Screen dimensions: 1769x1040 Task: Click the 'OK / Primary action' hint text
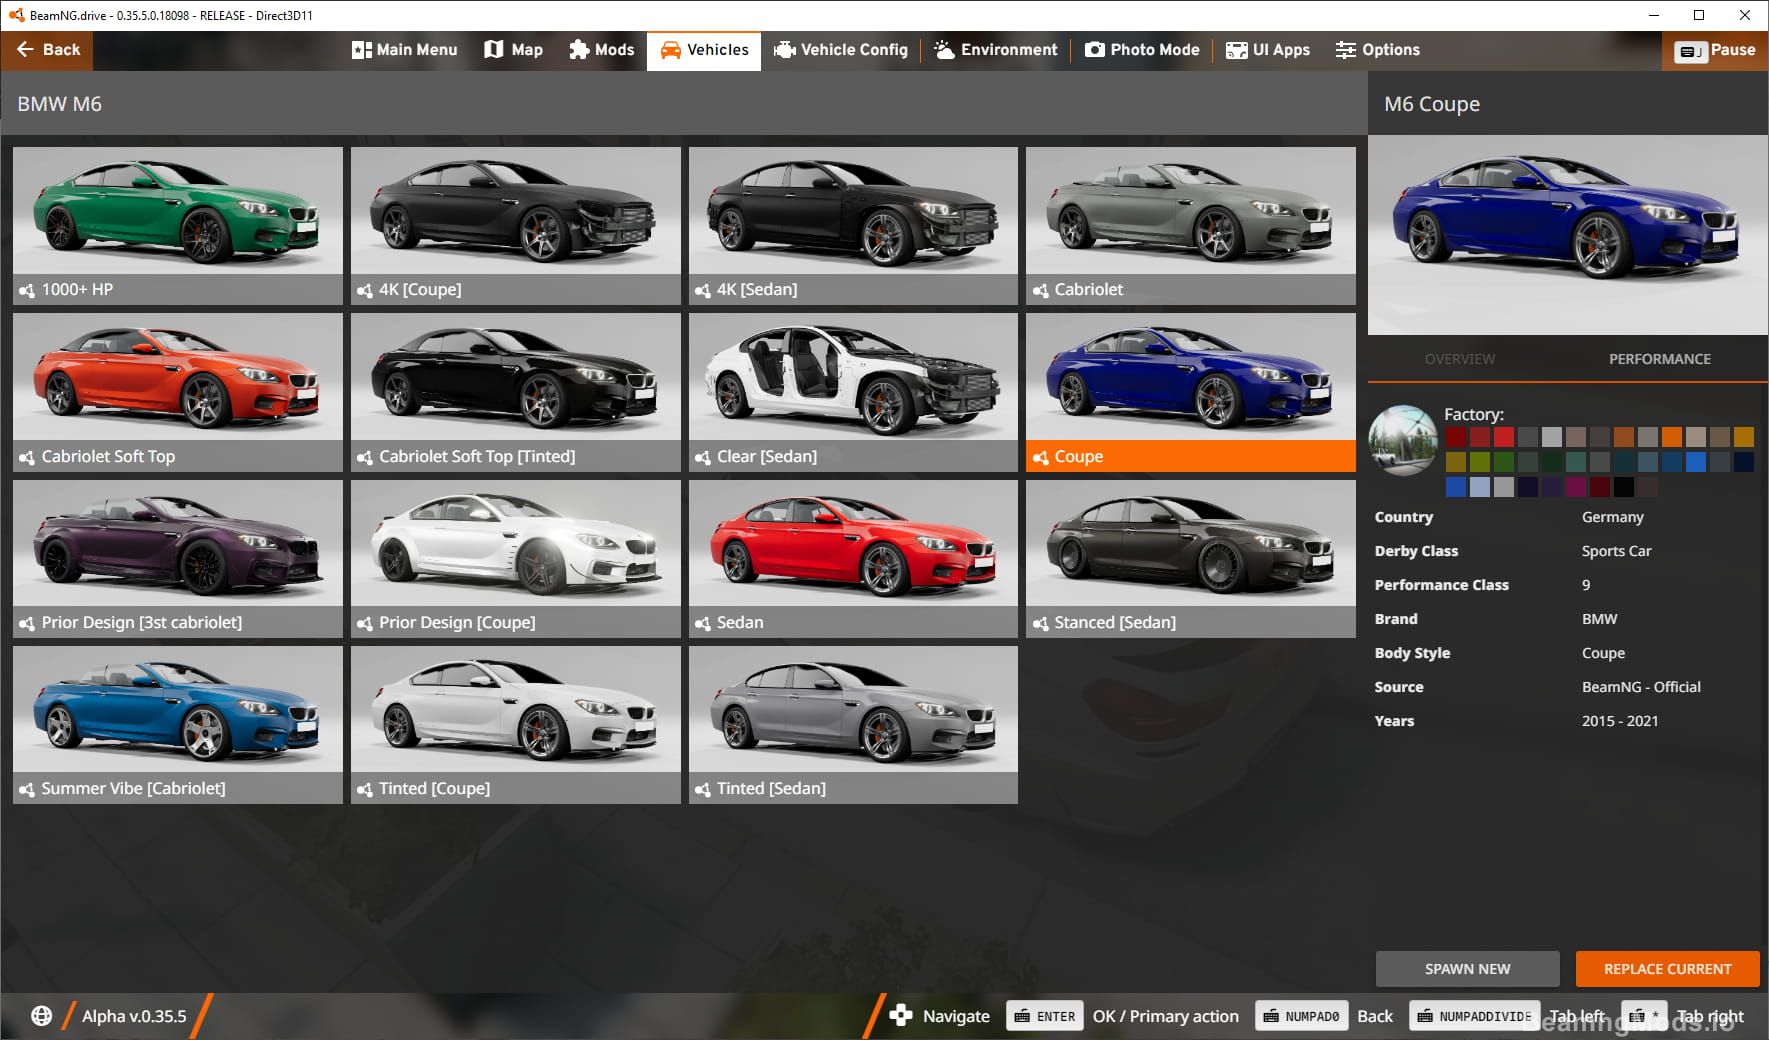1165,1016
